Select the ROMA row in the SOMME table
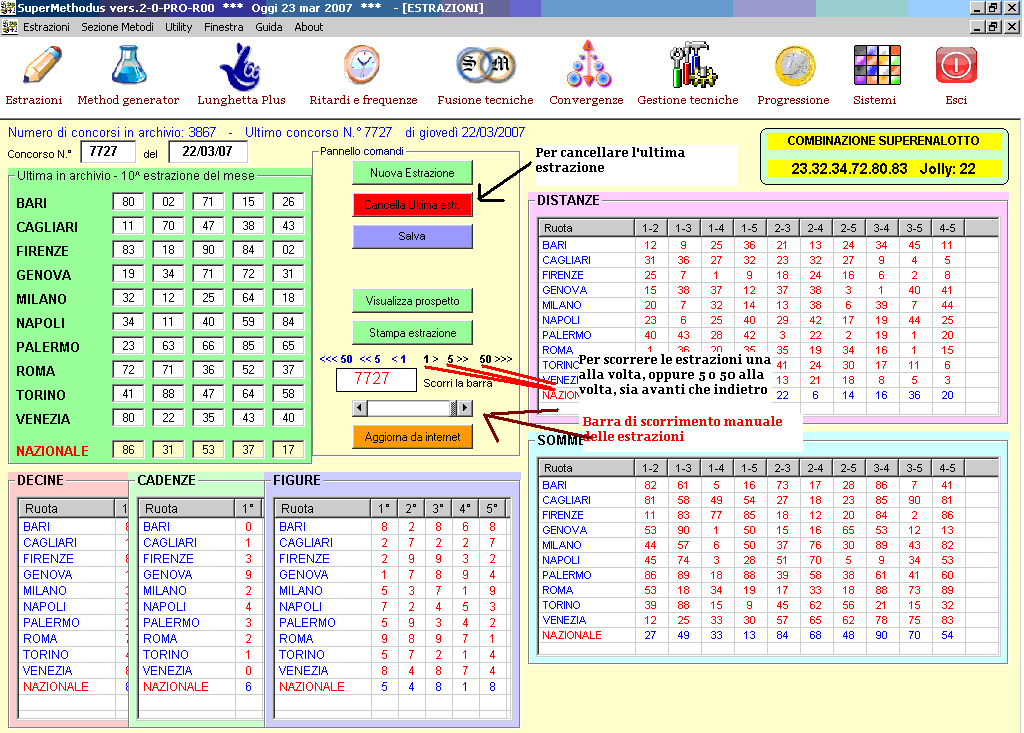This screenshot has width=1024, height=733. [768, 591]
